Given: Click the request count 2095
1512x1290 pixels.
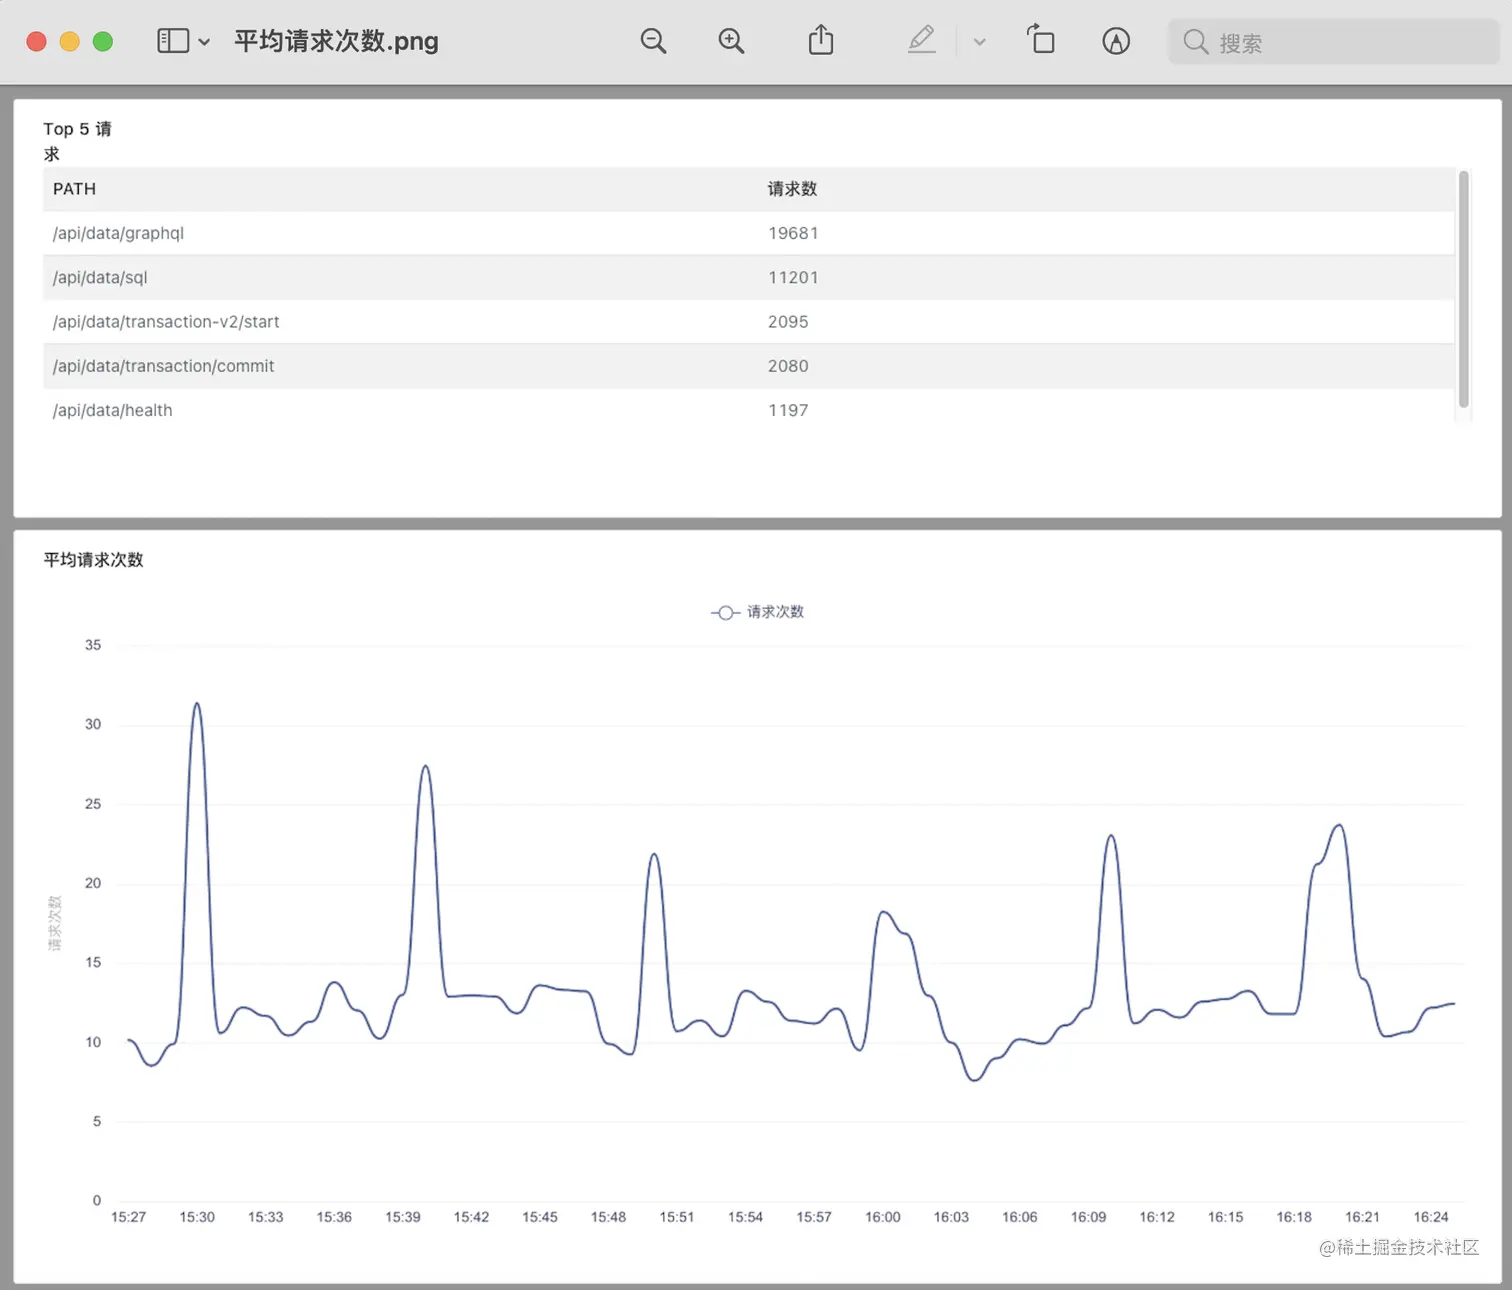Looking at the screenshot, I should pos(788,322).
